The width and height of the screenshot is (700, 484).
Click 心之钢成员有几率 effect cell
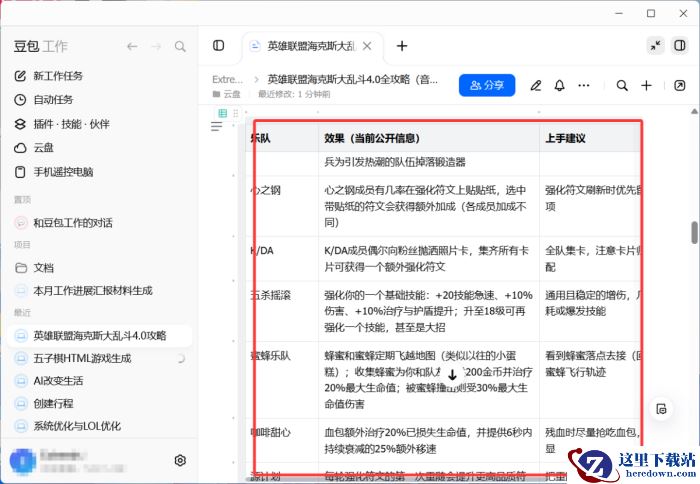(429, 206)
